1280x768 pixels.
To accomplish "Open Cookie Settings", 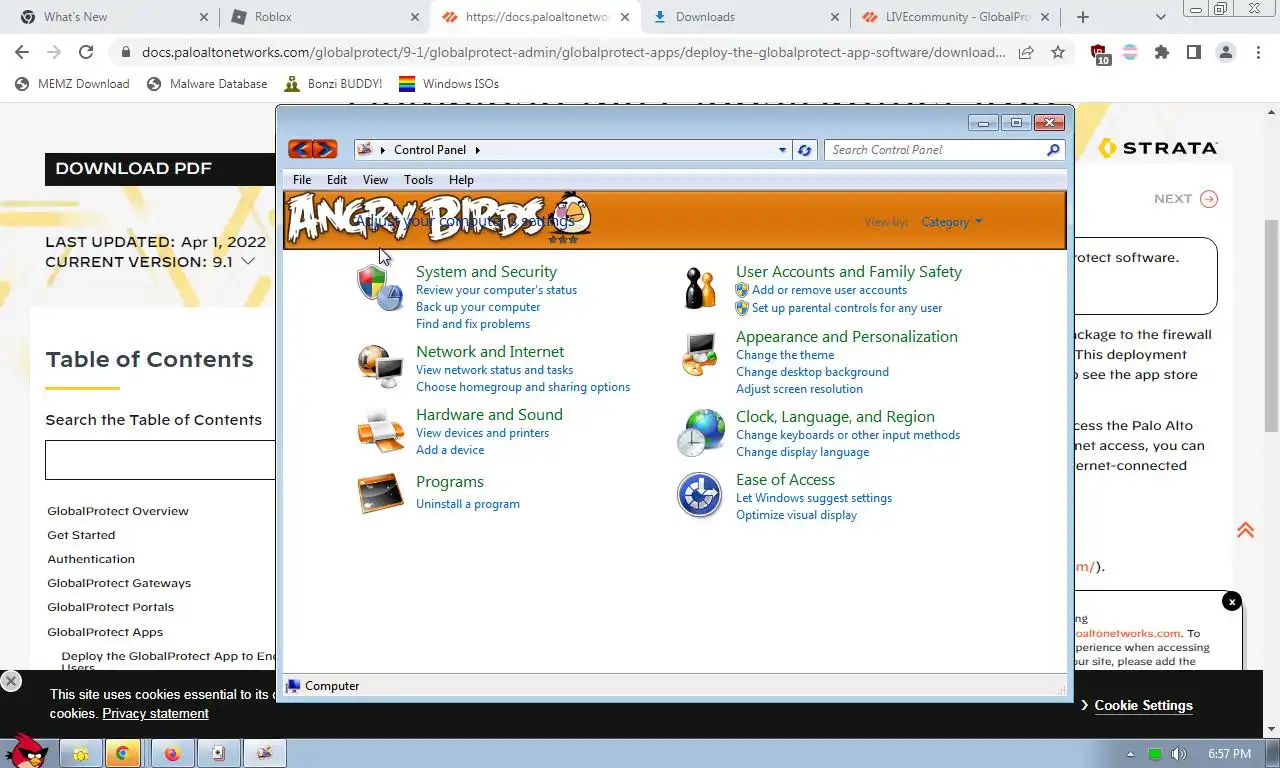I will pyautogui.click(x=1143, y=705).
